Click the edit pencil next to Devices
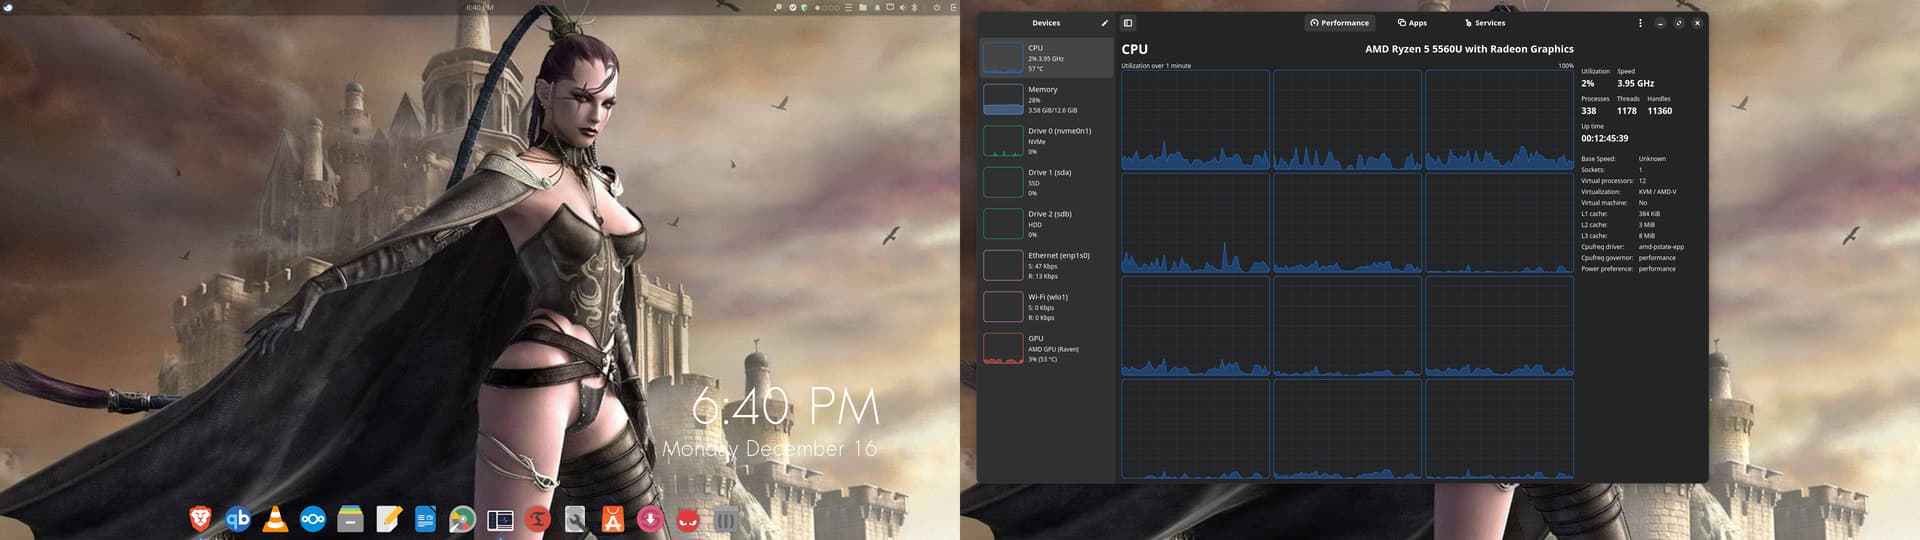 pos(1105,23)
